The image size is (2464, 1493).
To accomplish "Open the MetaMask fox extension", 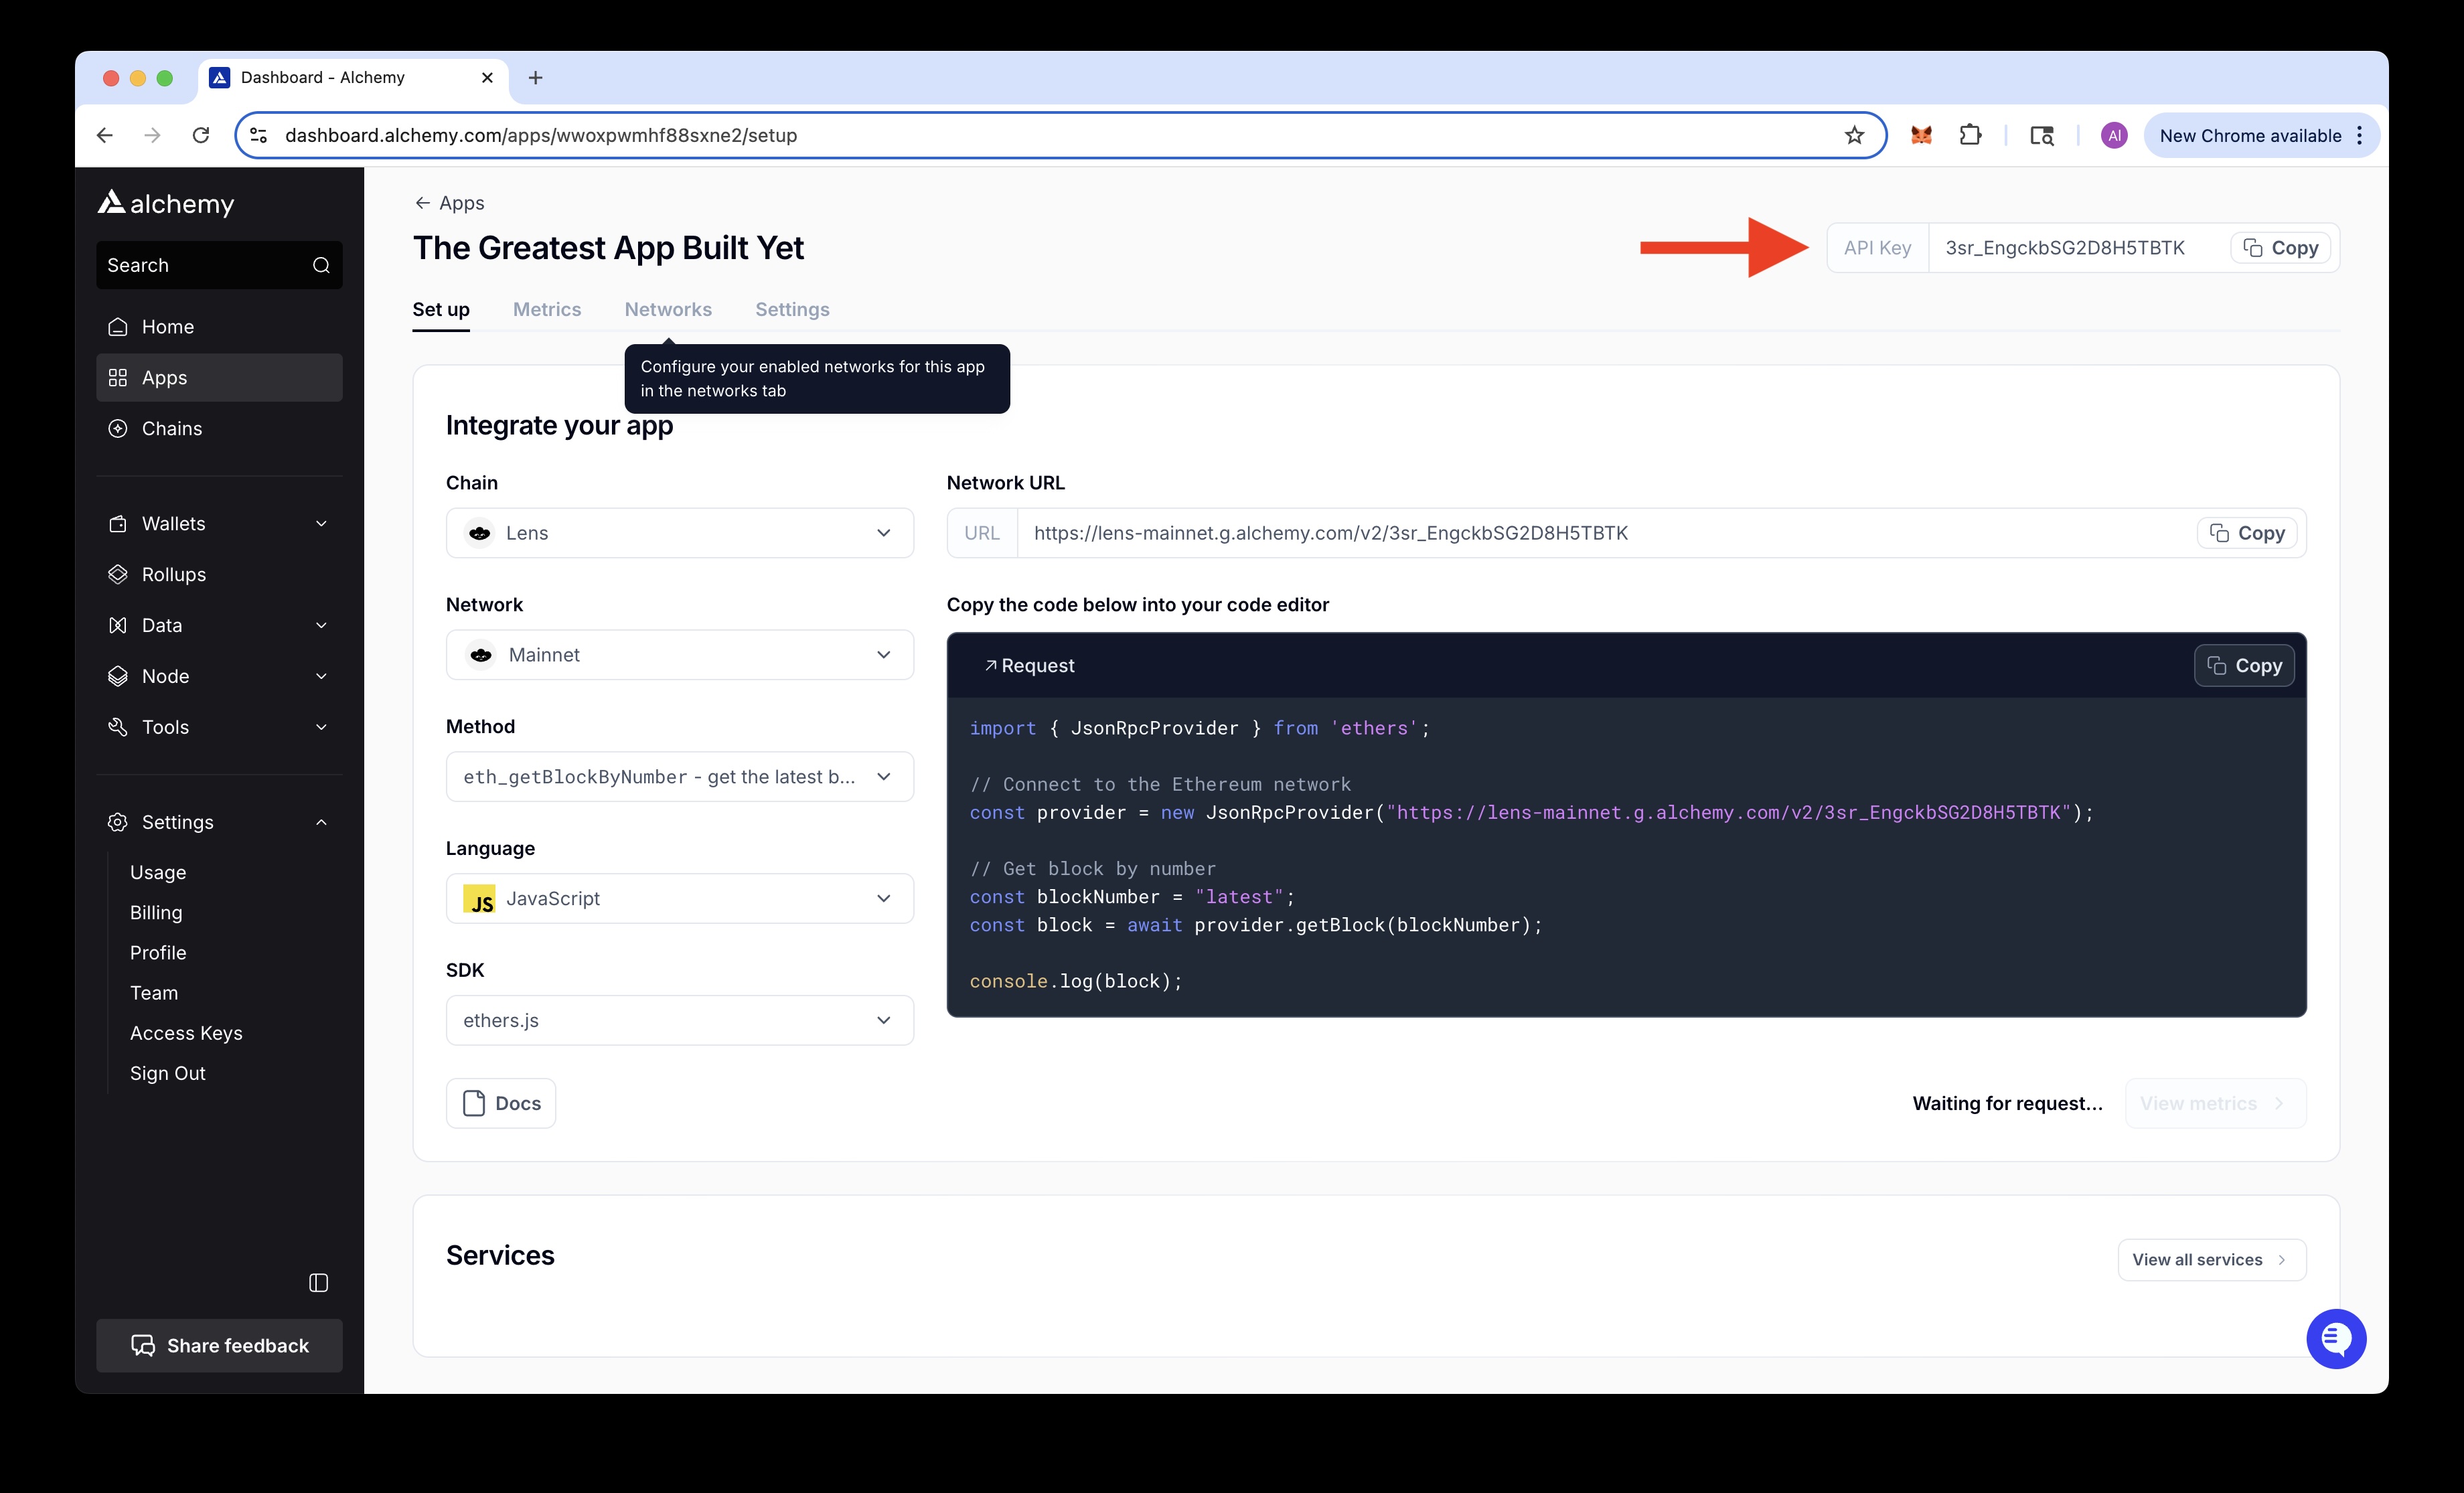I will [1921, 135].
